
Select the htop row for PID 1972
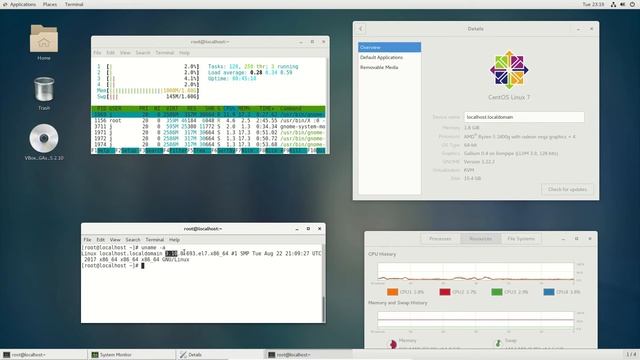[208, 138]
